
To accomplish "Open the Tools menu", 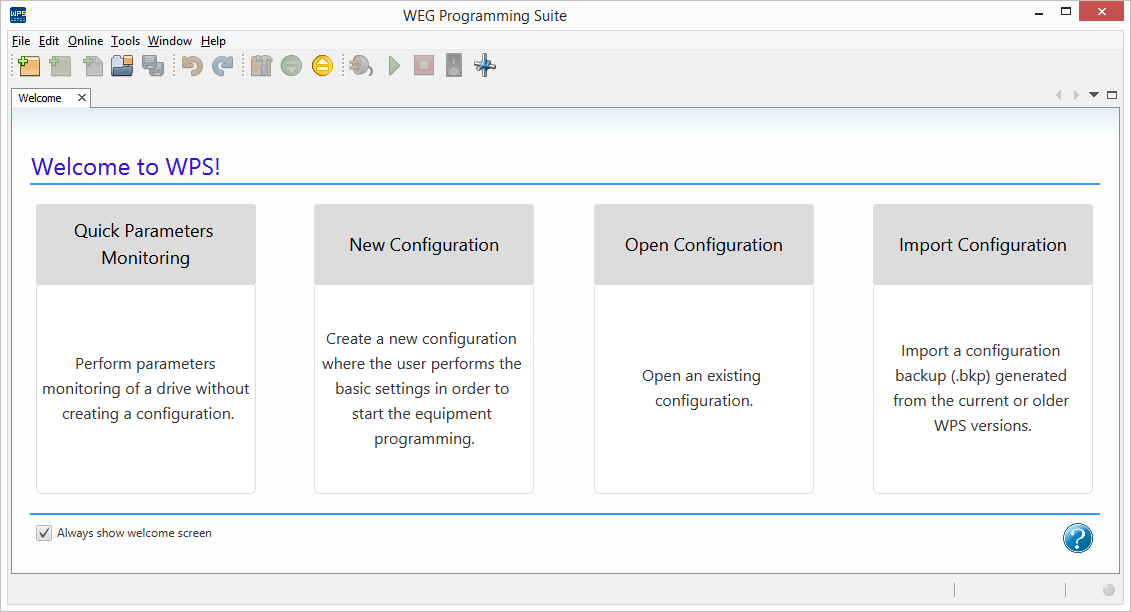I will [125, 41].
